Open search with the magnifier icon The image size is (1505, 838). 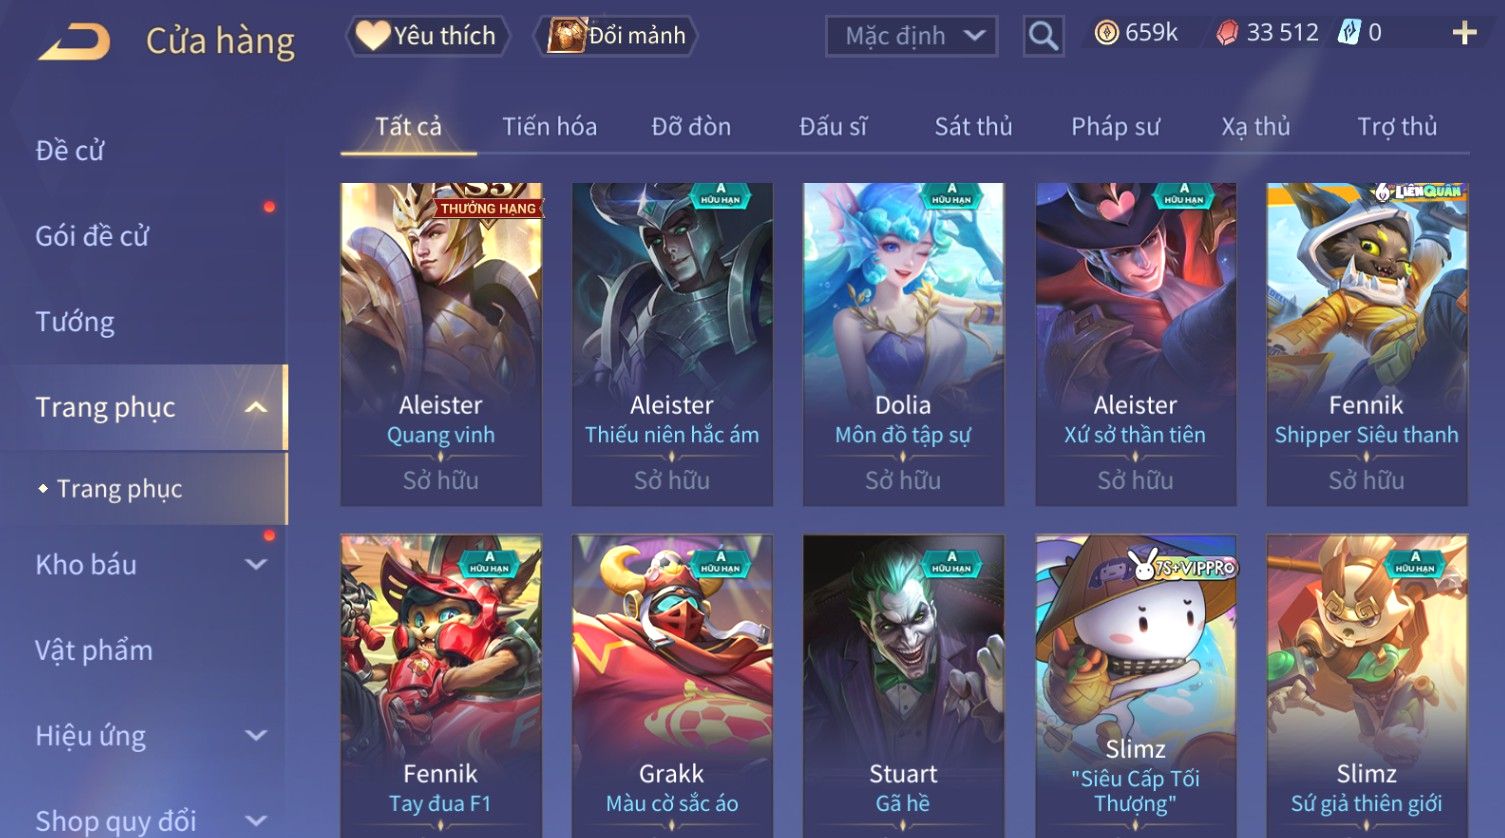coord(1043,36)
